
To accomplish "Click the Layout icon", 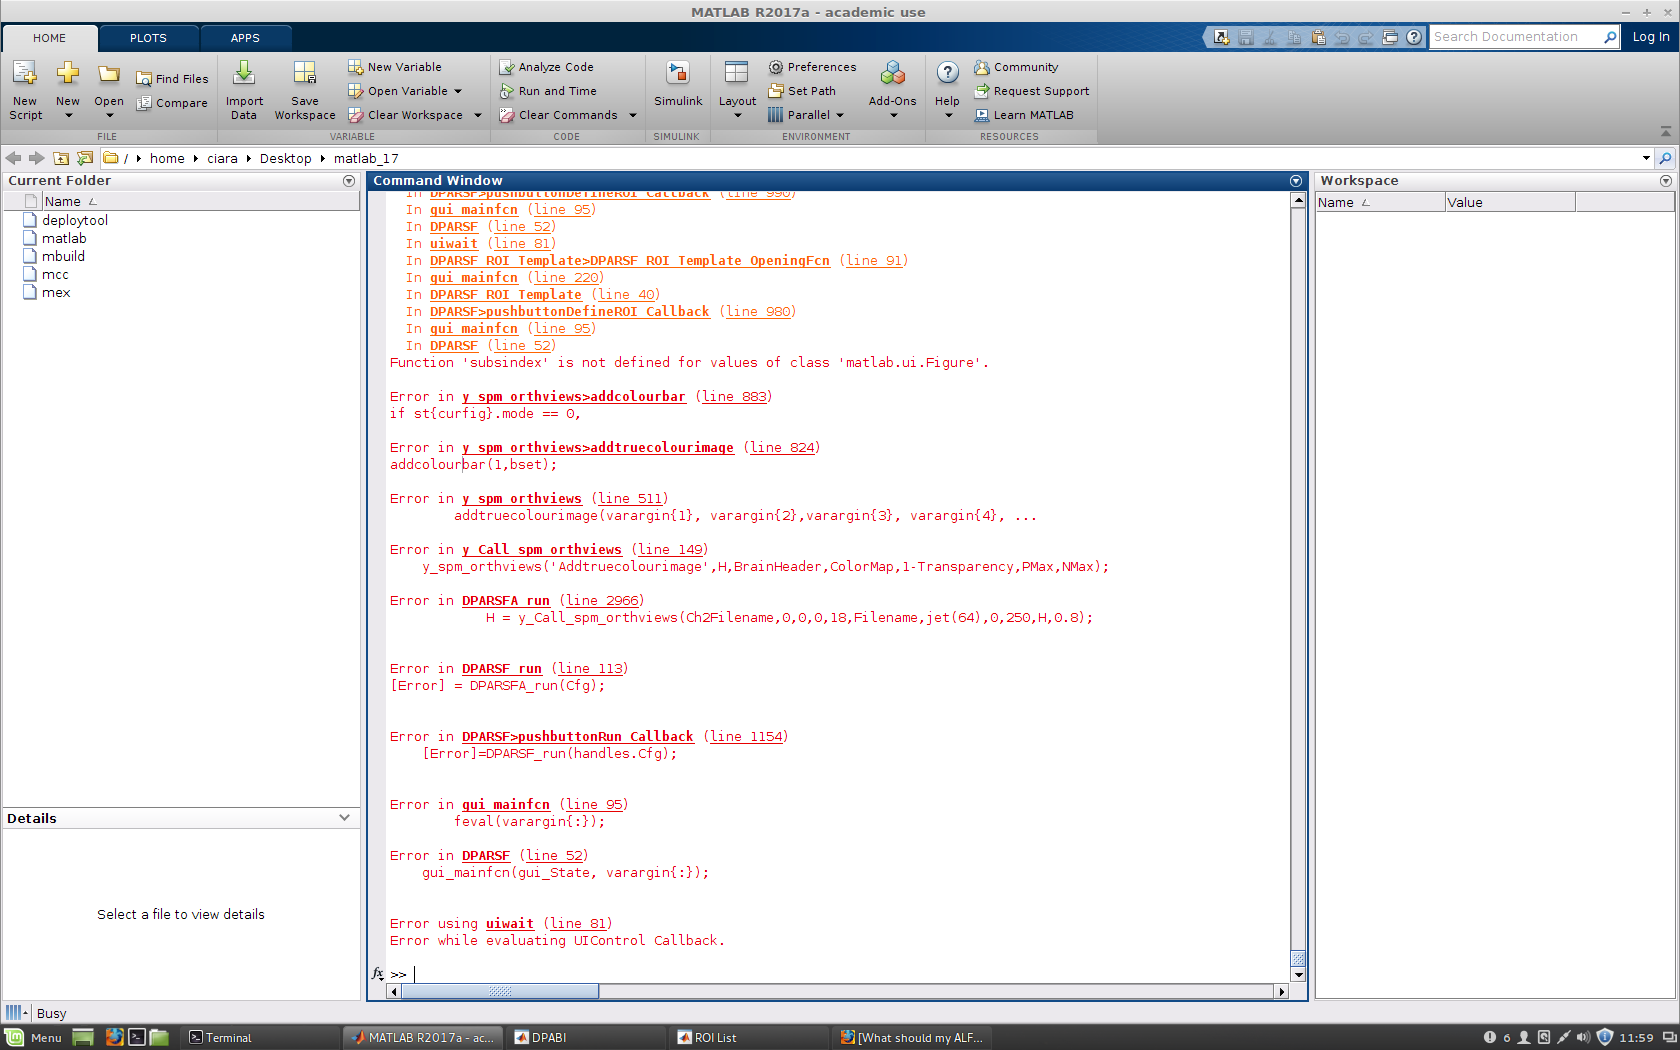I will point(737,74).
